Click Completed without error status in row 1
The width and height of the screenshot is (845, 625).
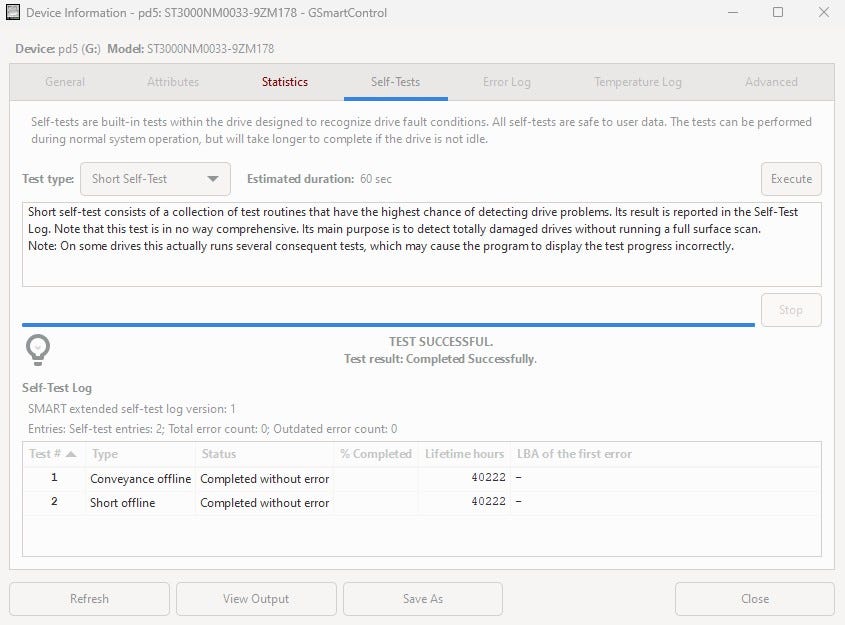(x=264, y=478)
